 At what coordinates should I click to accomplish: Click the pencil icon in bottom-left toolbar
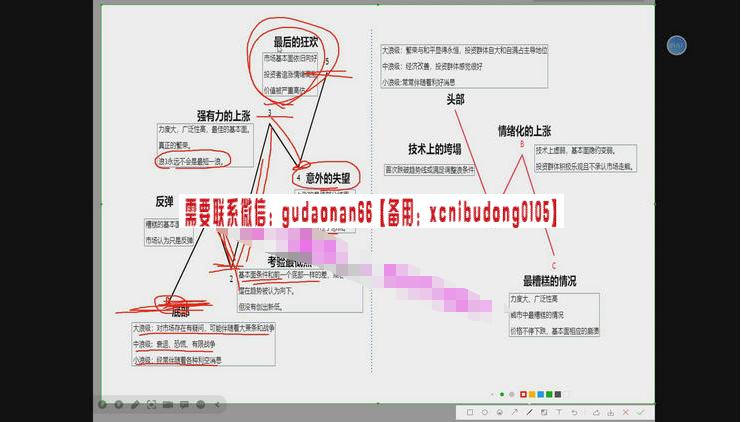pos(134,404)
